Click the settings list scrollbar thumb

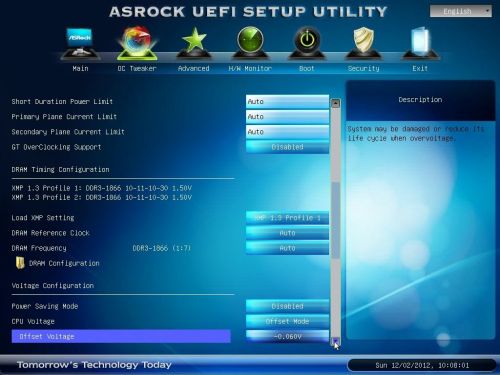(x=336, y=220)
